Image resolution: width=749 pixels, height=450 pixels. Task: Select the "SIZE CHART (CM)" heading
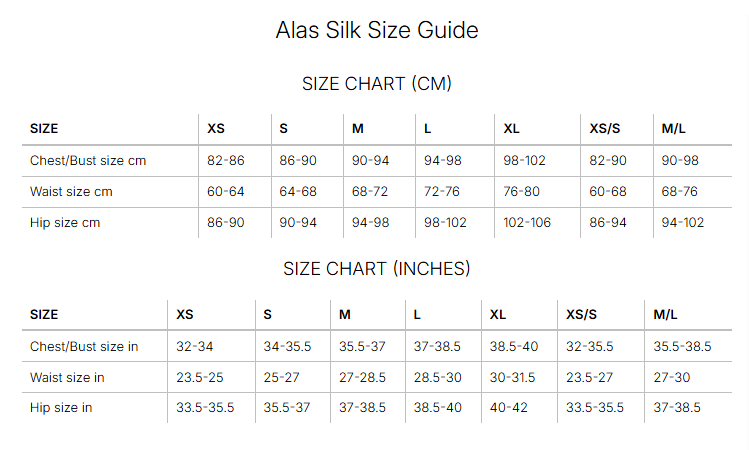(x=376, y=84)
